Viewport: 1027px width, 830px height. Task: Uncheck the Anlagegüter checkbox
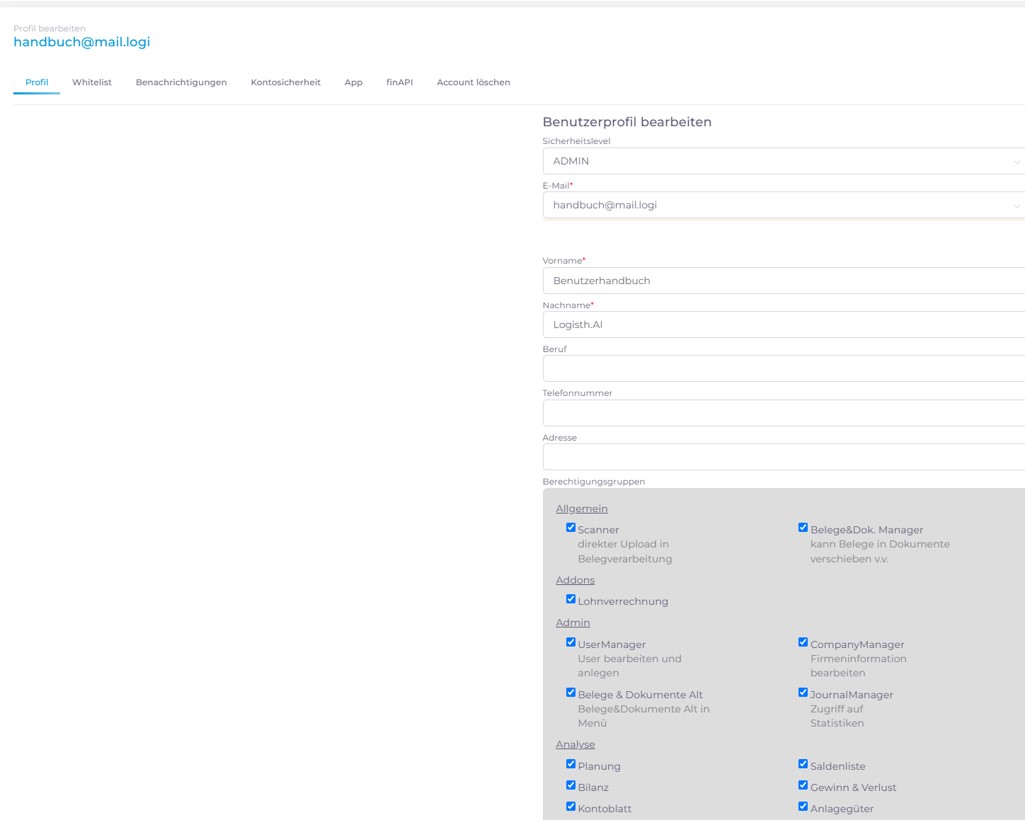point(803,806)
